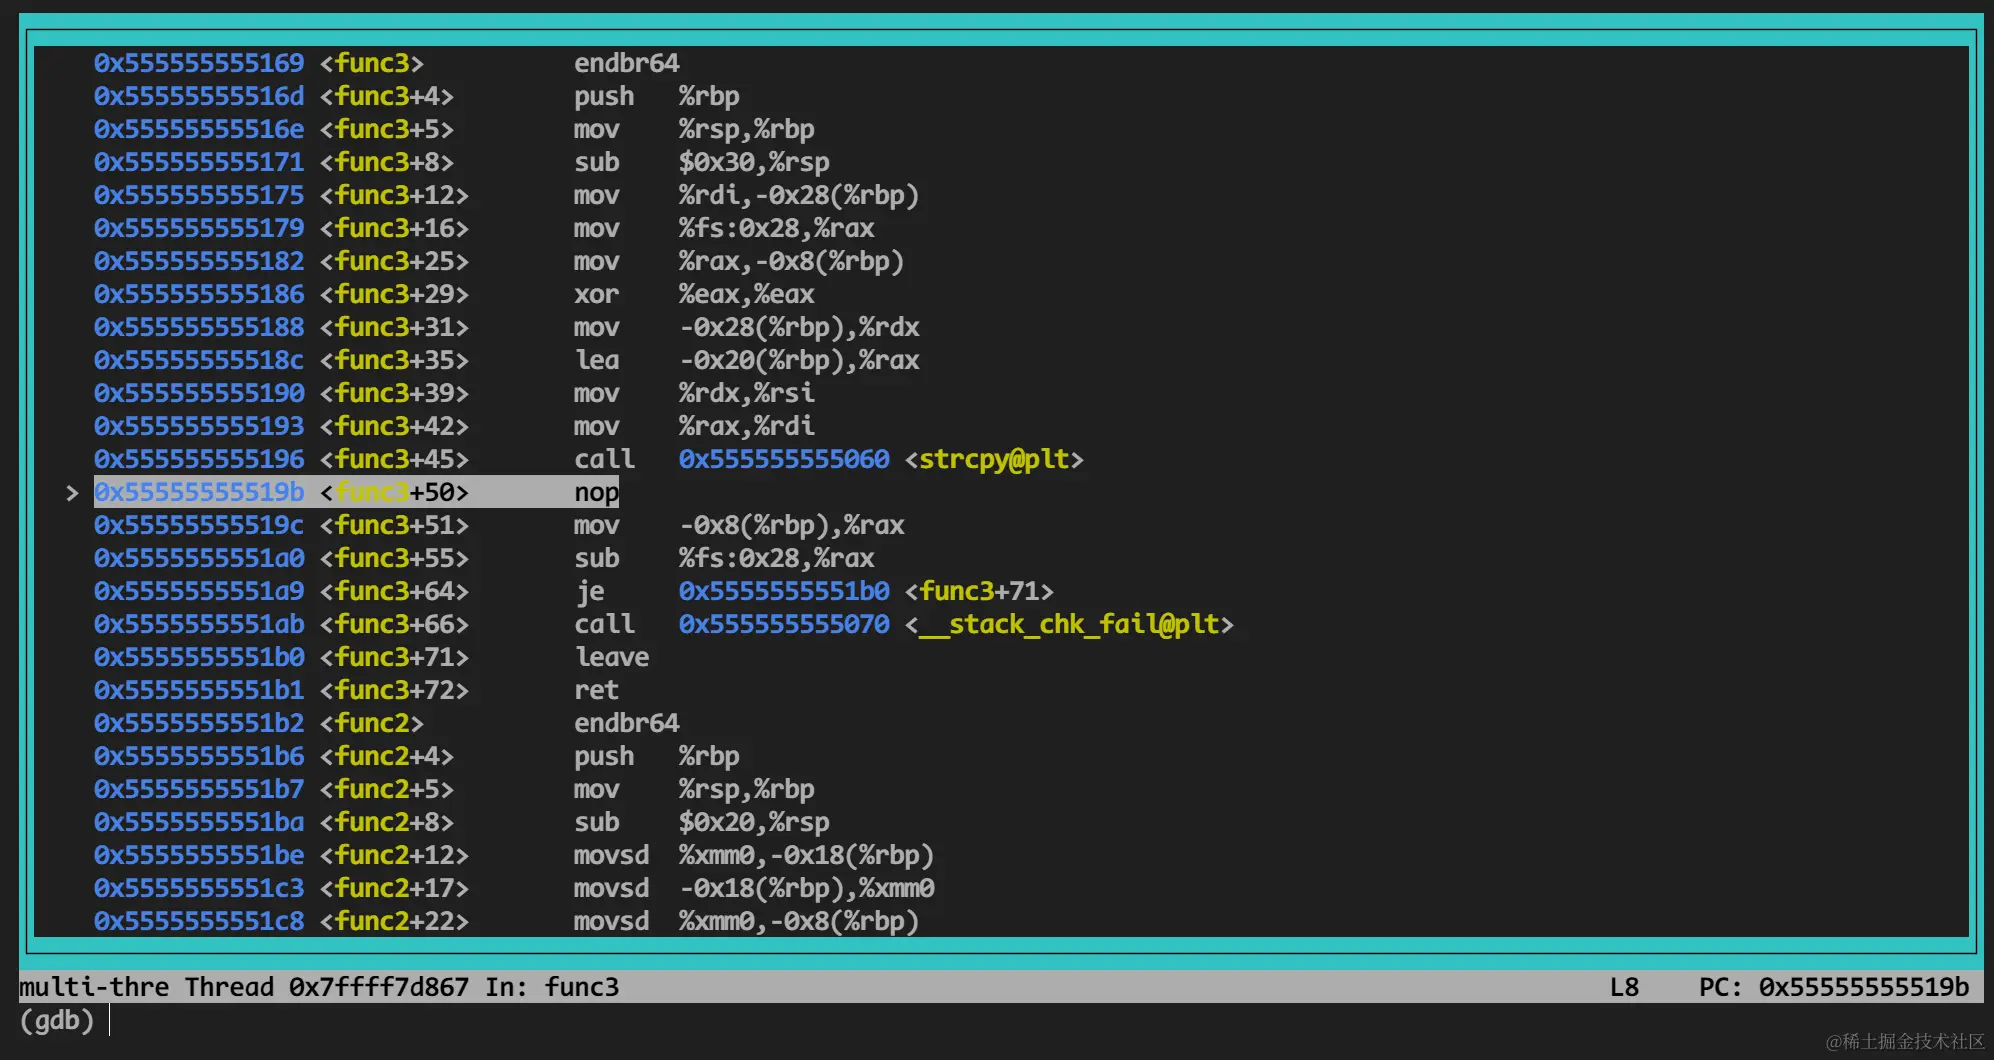Click the je mnemonic
This screenshot has width=1994, height=1060.
pos(589,591)
